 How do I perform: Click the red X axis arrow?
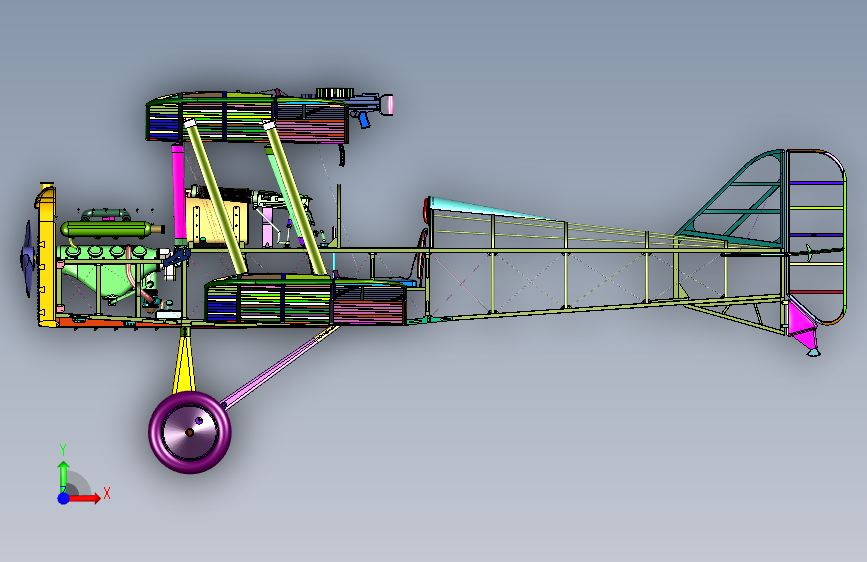tap(83, 498)
